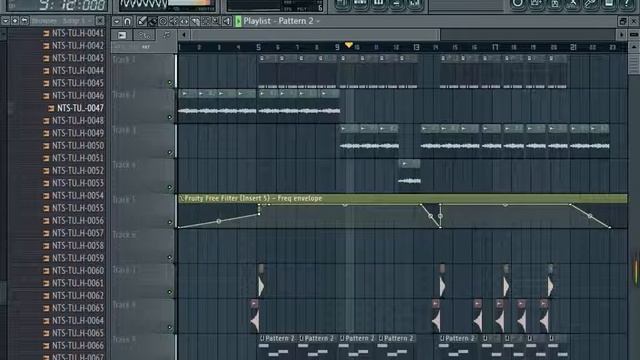Click the Track 1 header label
This screenshot has height=360, width=640.
(x=124, y=60)
